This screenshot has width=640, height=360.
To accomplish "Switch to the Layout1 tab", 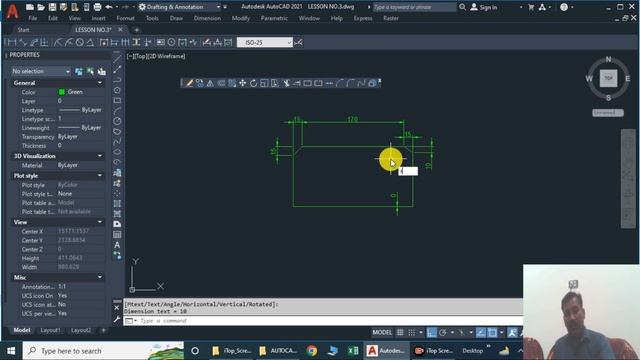I will click(50, 330).
